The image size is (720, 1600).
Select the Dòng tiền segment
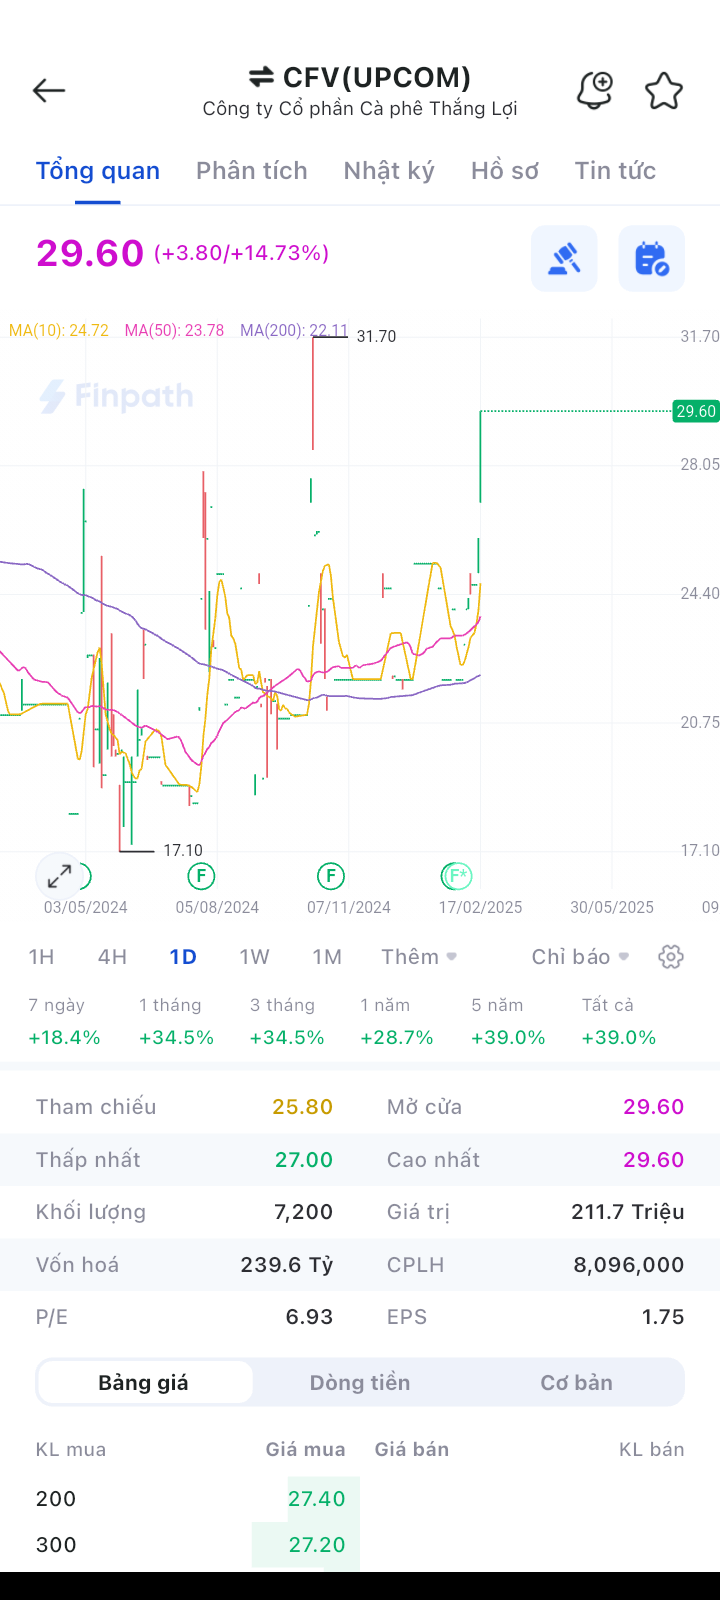[x=360, y=1382]
